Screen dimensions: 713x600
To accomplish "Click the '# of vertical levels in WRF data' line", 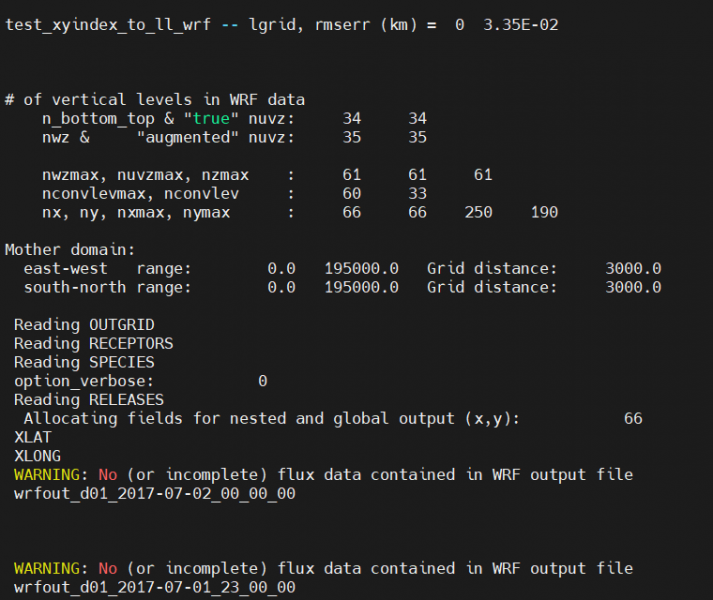I will click(155, 99).
